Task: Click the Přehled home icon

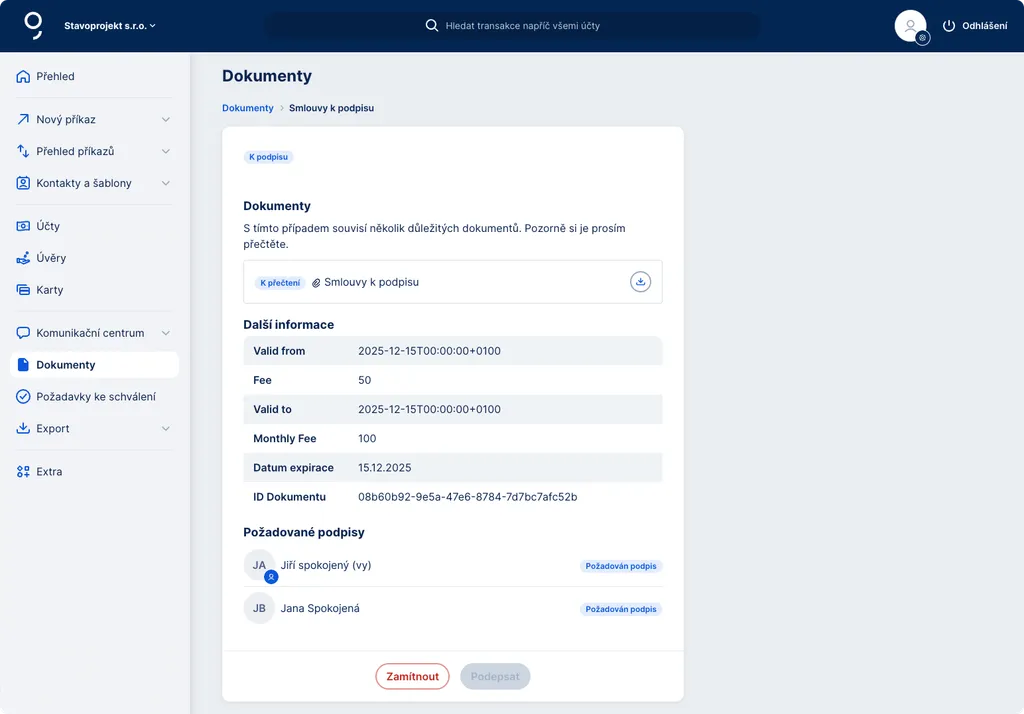Action: [24, 76]
